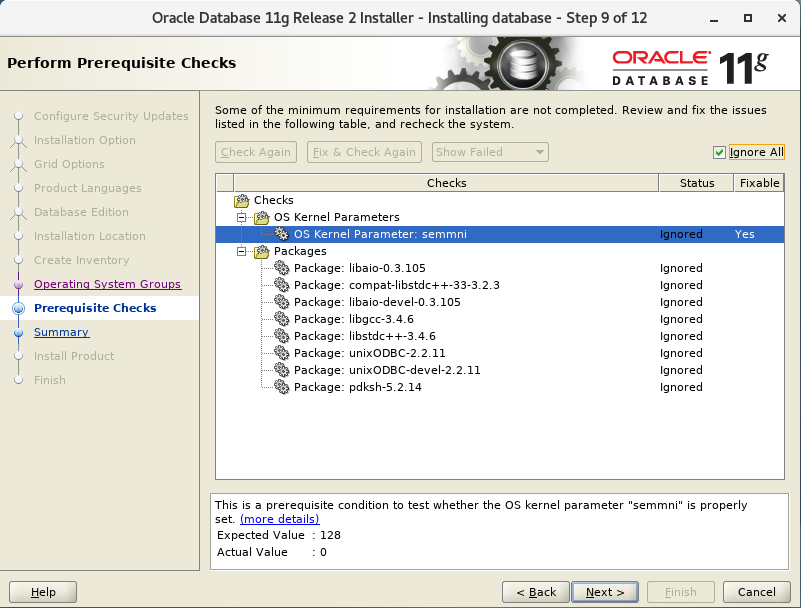Click gear icon for pdksh-5.2.14 package
This screenshot has width=801, height=608.
point(281,387)
